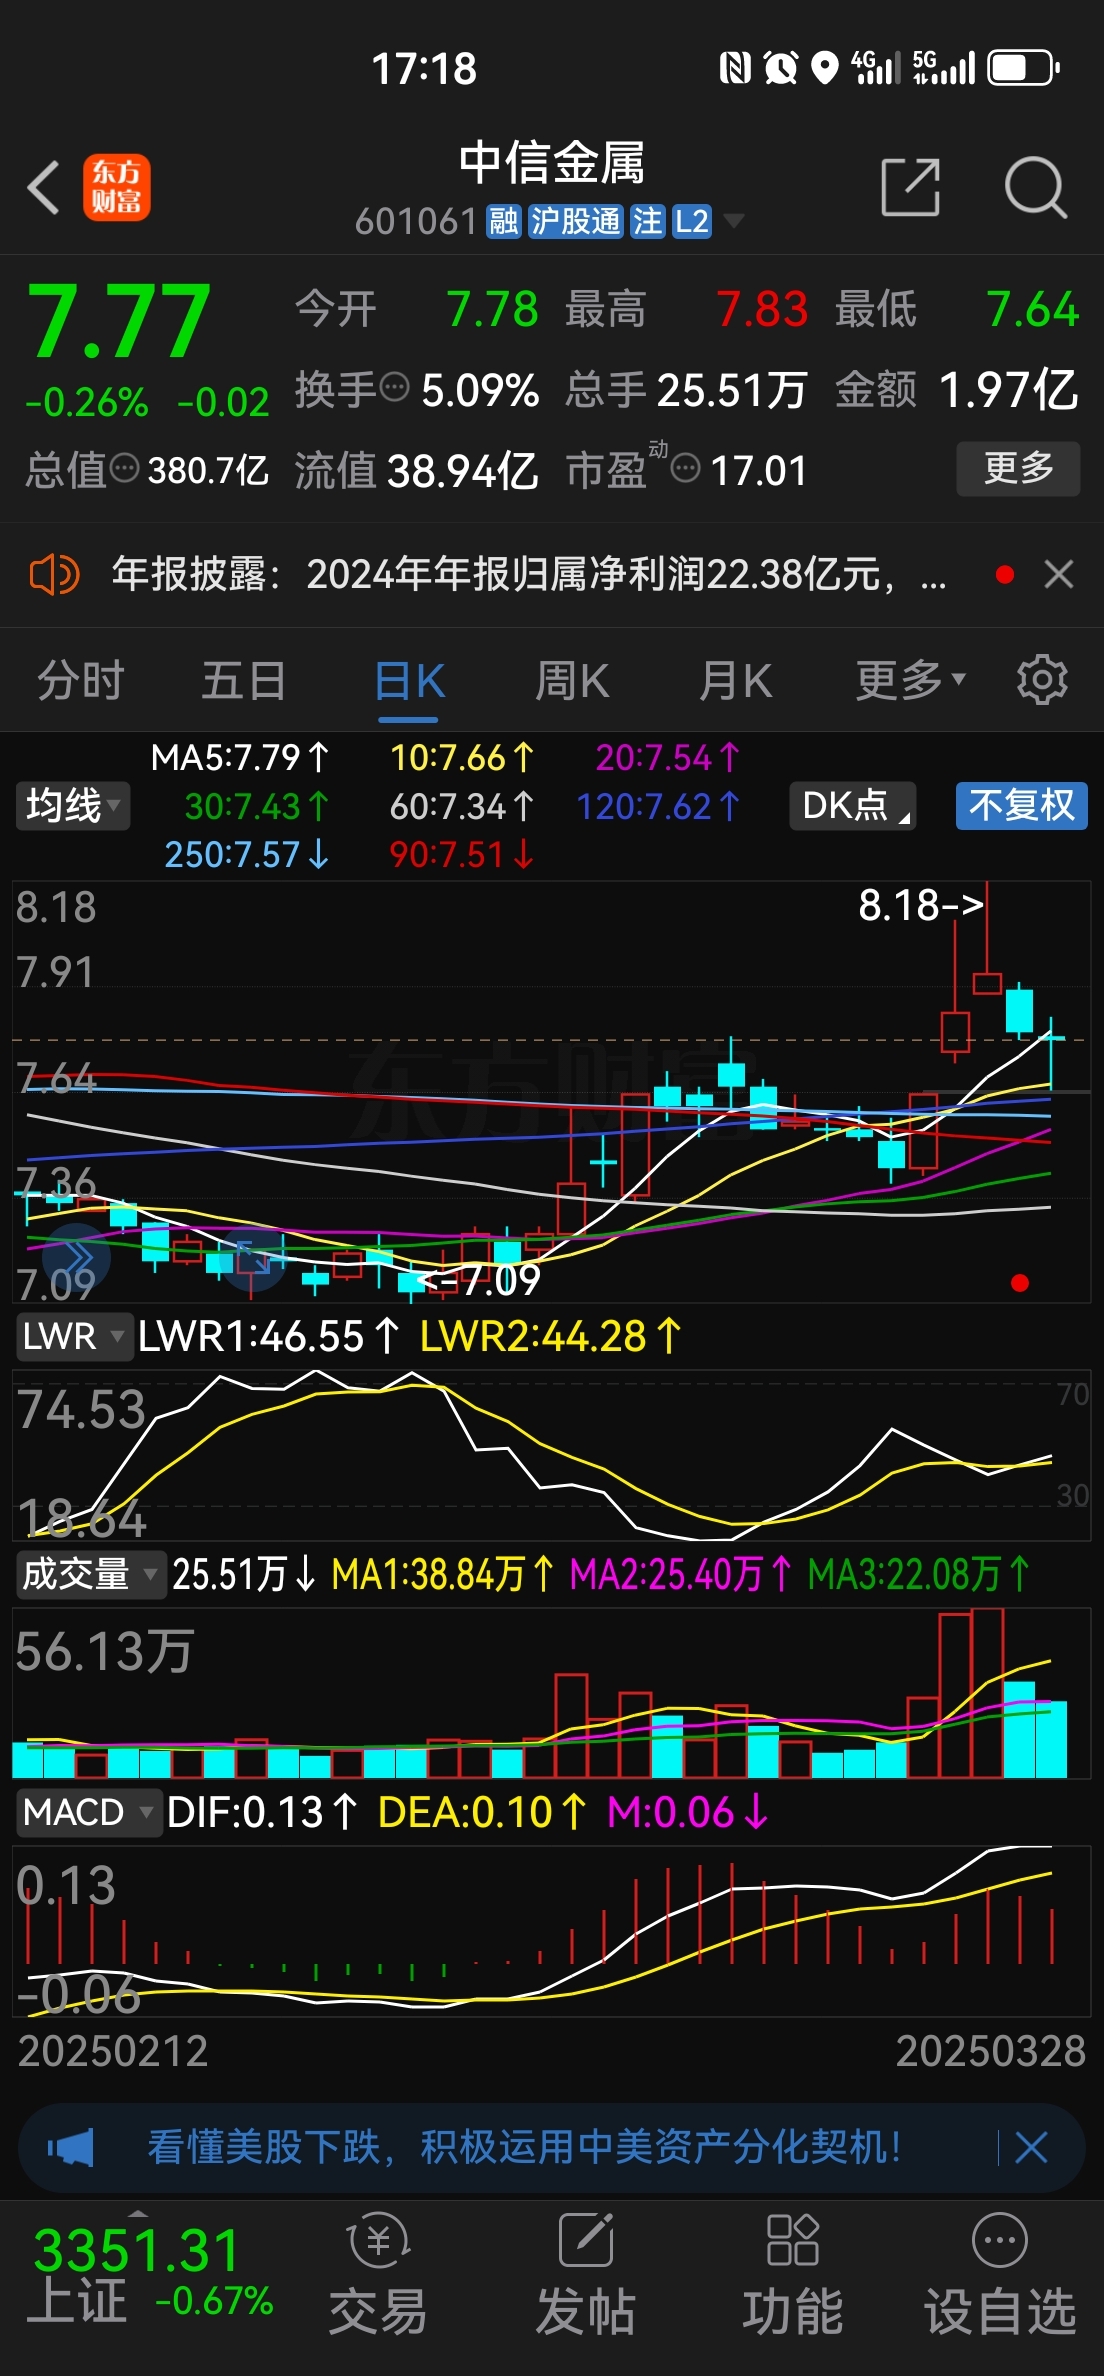Tap the 7.09 low price marker
Image resolution: width=1104 pixels, height=2376 pixels.
480,1279
